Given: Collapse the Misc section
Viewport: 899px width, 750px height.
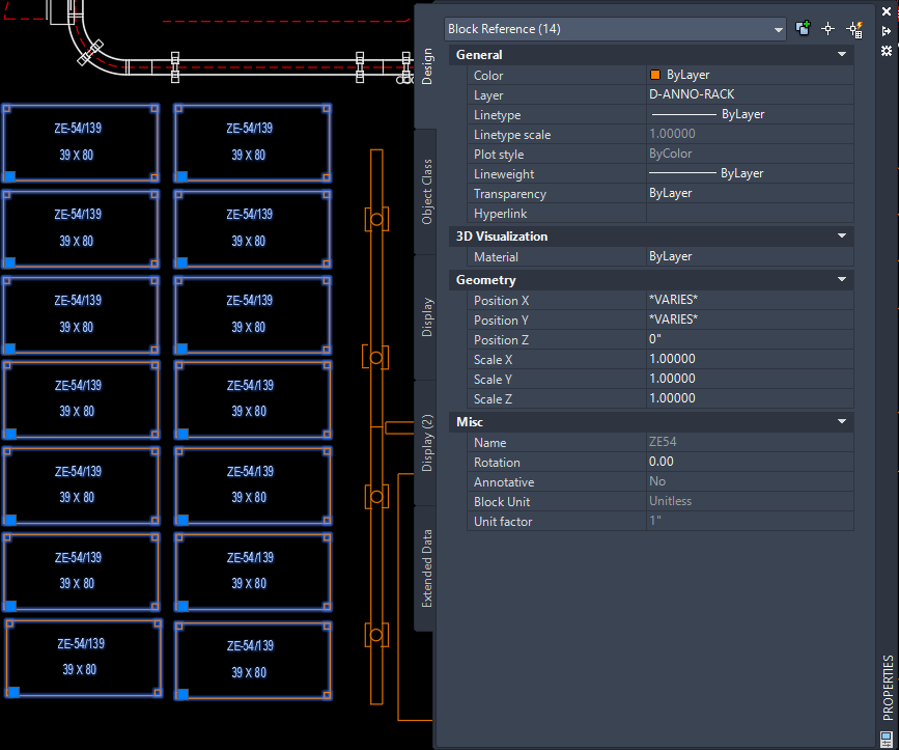Looking at the screenshot, I should [x=842, y=422].
